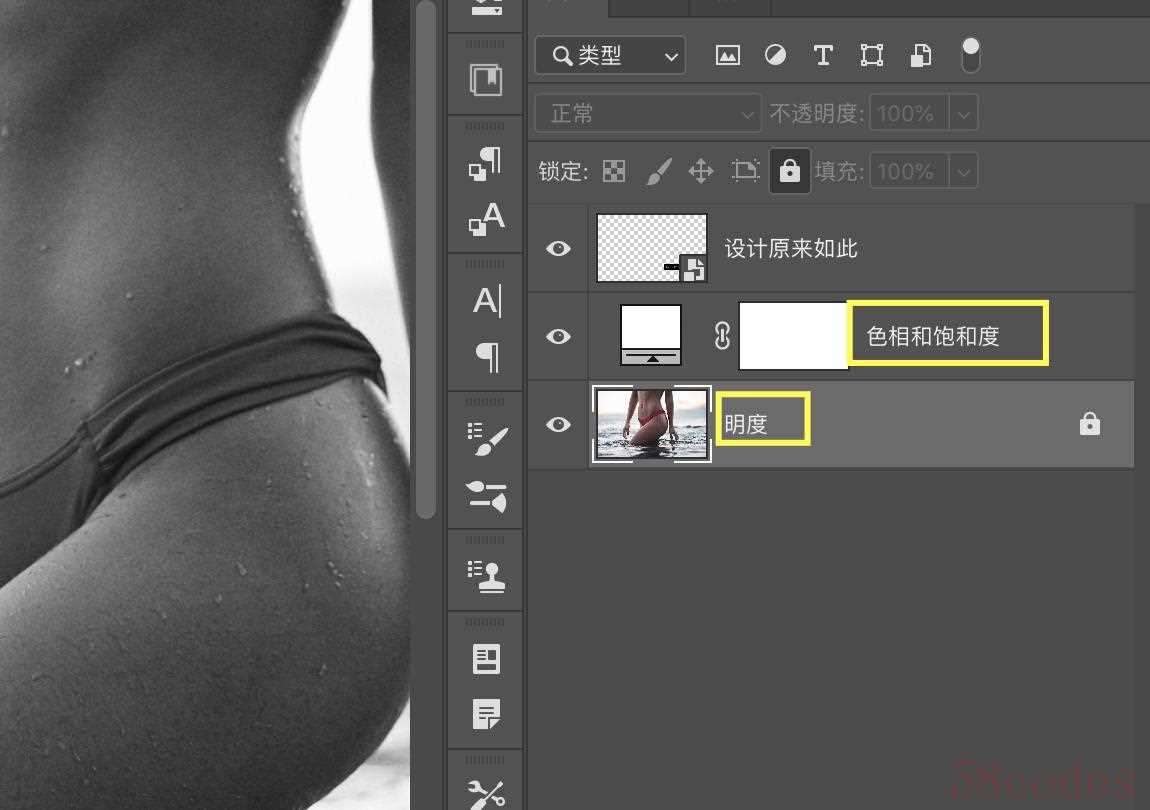Toggle the mask link chain icon
Screen dimensions: 1150x810
722,335
